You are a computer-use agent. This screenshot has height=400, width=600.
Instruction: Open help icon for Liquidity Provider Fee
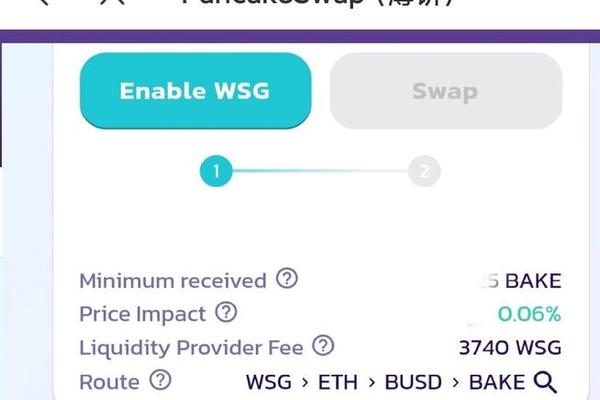(x=323, y=346)
